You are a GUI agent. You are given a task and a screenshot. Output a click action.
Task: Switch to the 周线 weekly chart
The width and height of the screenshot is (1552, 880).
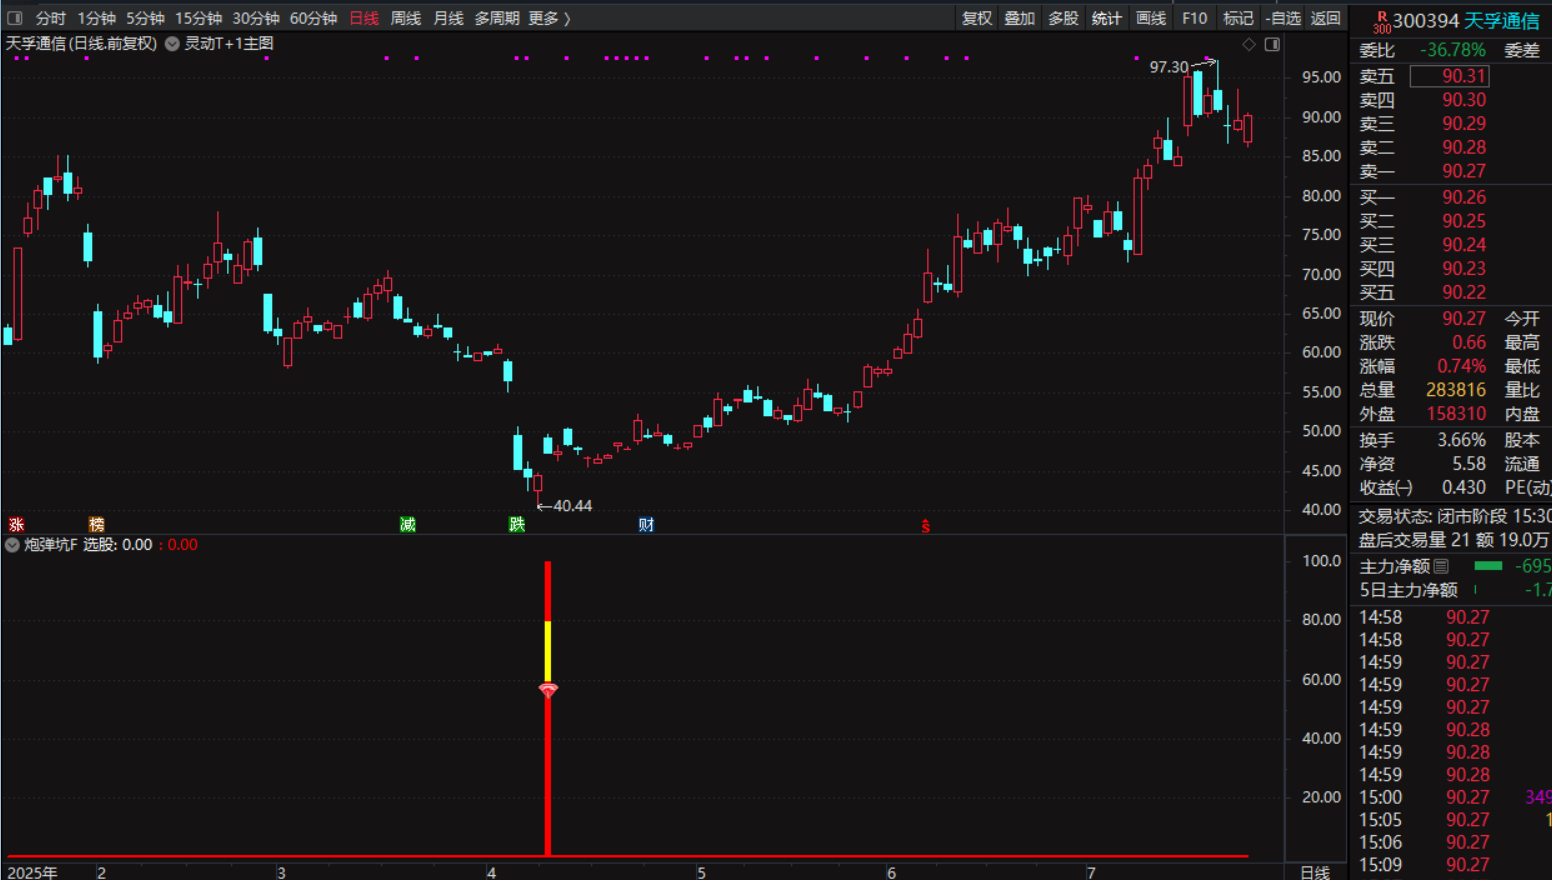click(405, 18)
